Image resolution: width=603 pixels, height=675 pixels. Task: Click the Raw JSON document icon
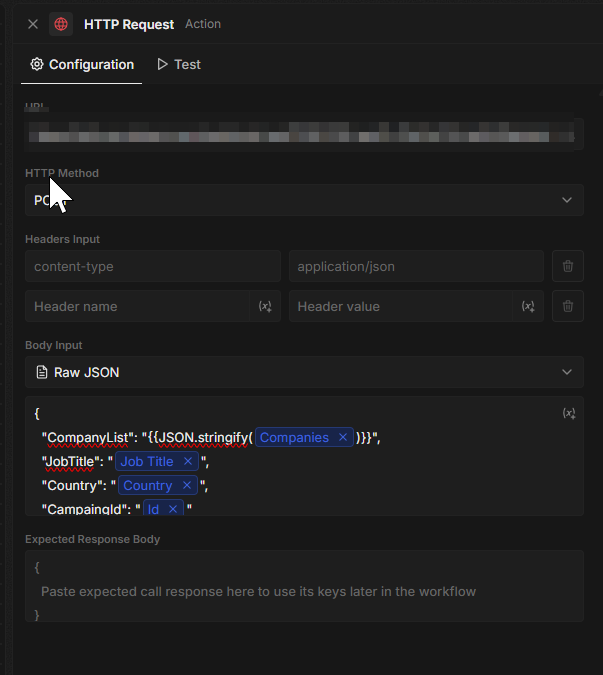pos(42,372)
